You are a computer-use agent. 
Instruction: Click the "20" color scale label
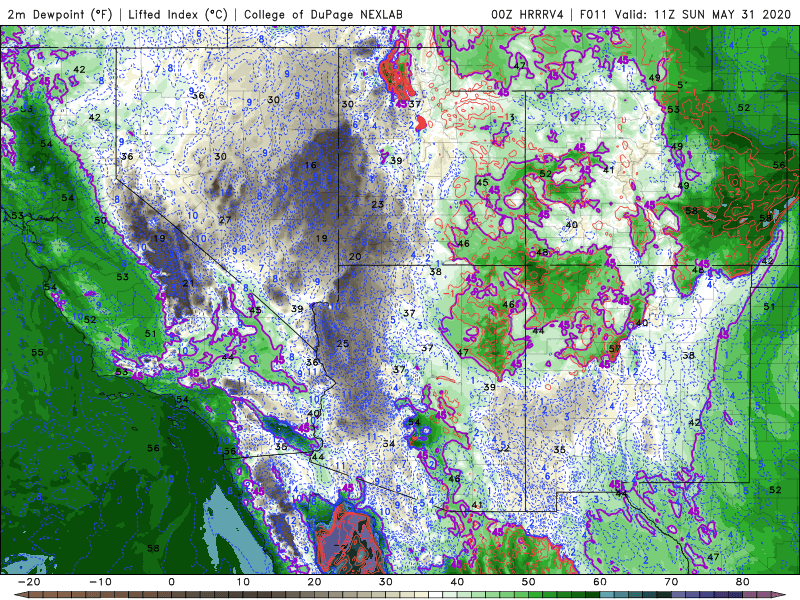pyautogui.click(x=314, y=582)
